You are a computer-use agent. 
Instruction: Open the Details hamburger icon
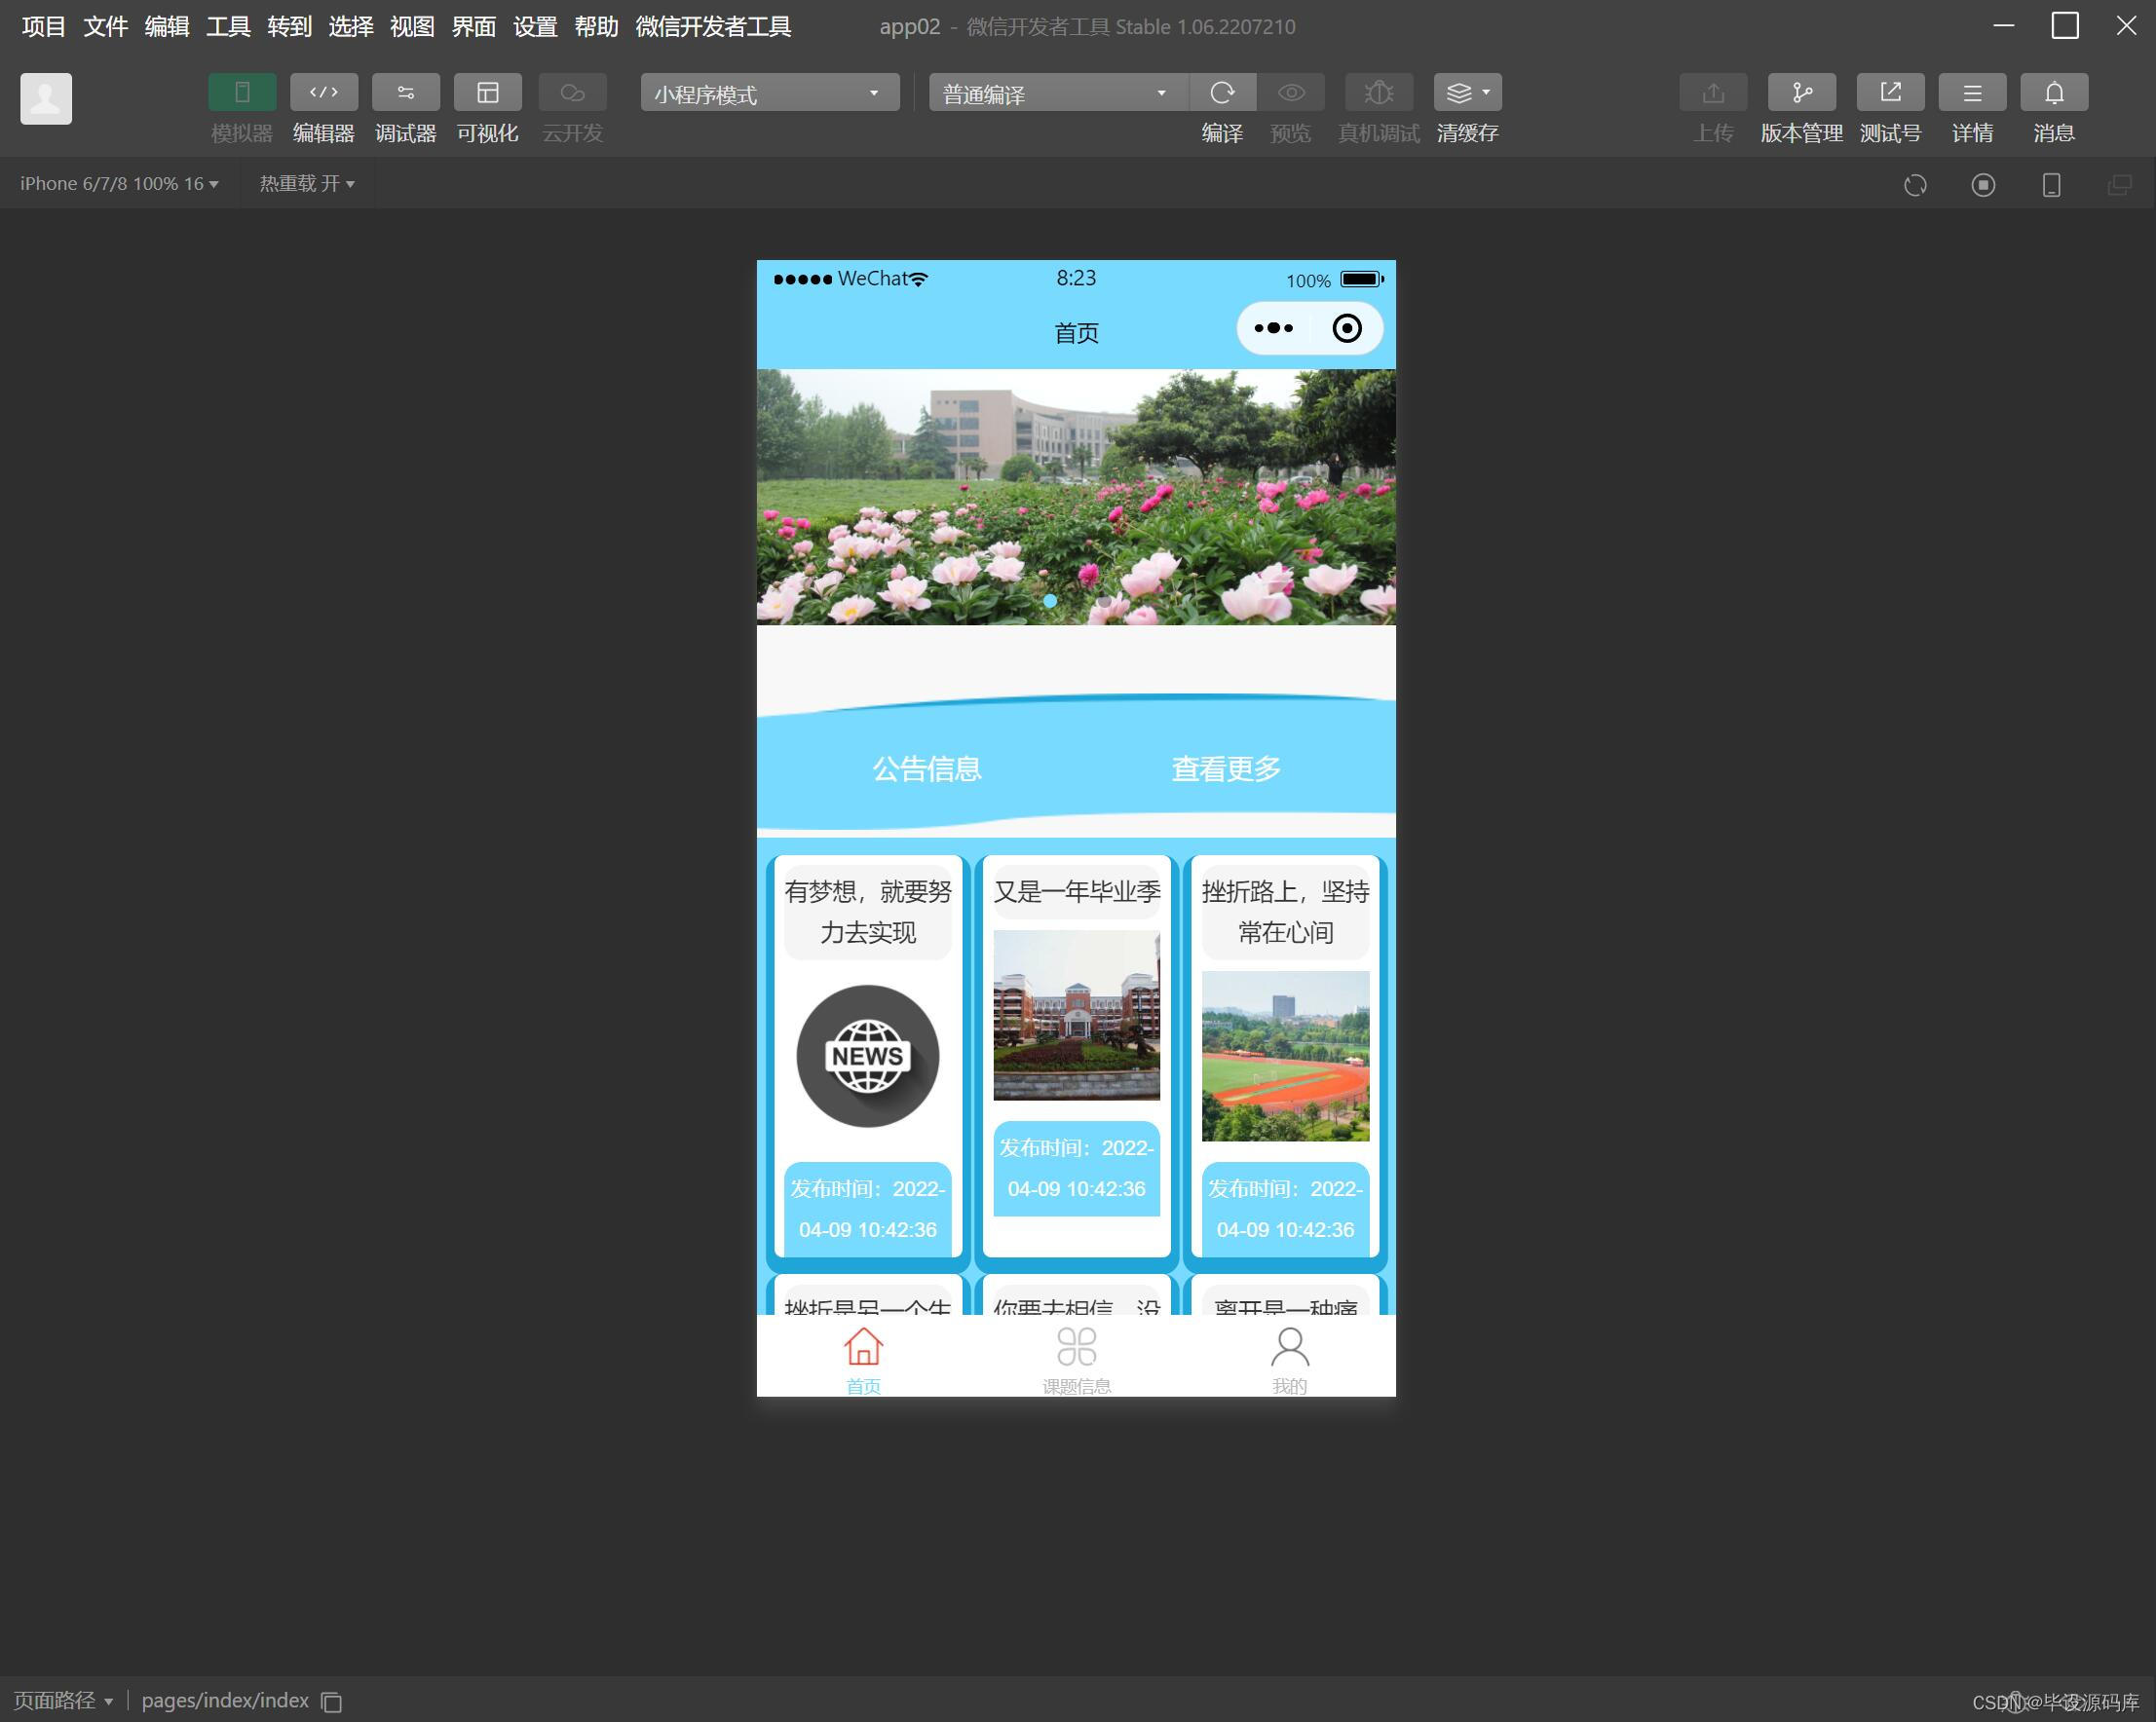(1971, 93)
